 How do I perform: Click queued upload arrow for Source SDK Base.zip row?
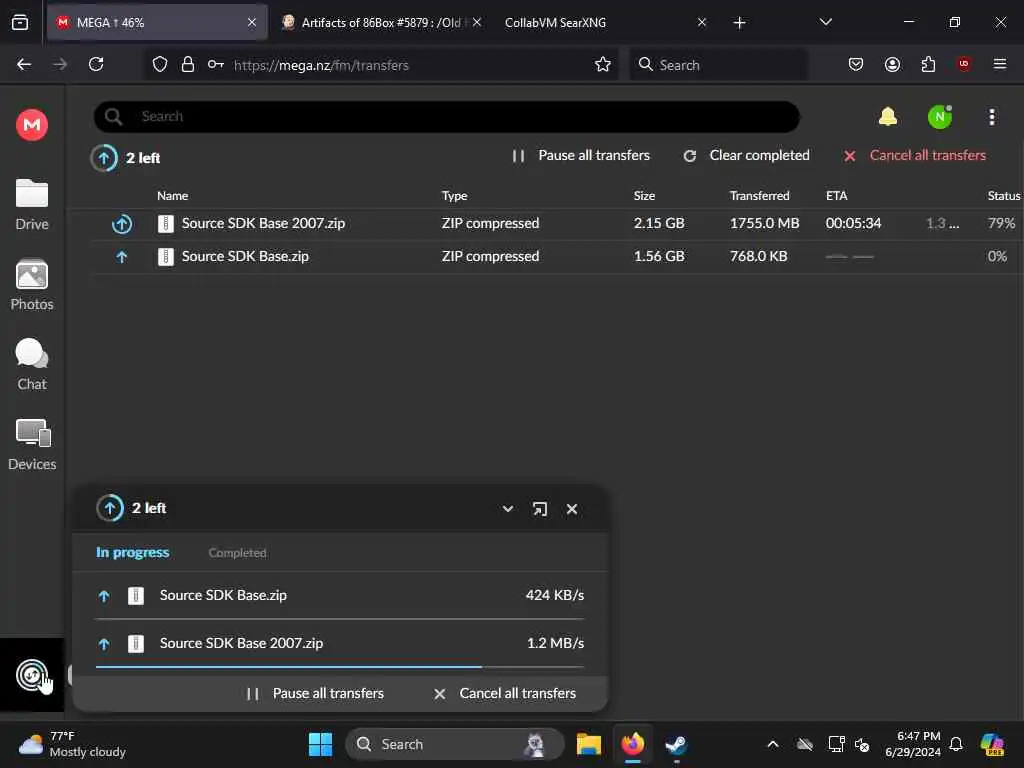click(121, 257)
